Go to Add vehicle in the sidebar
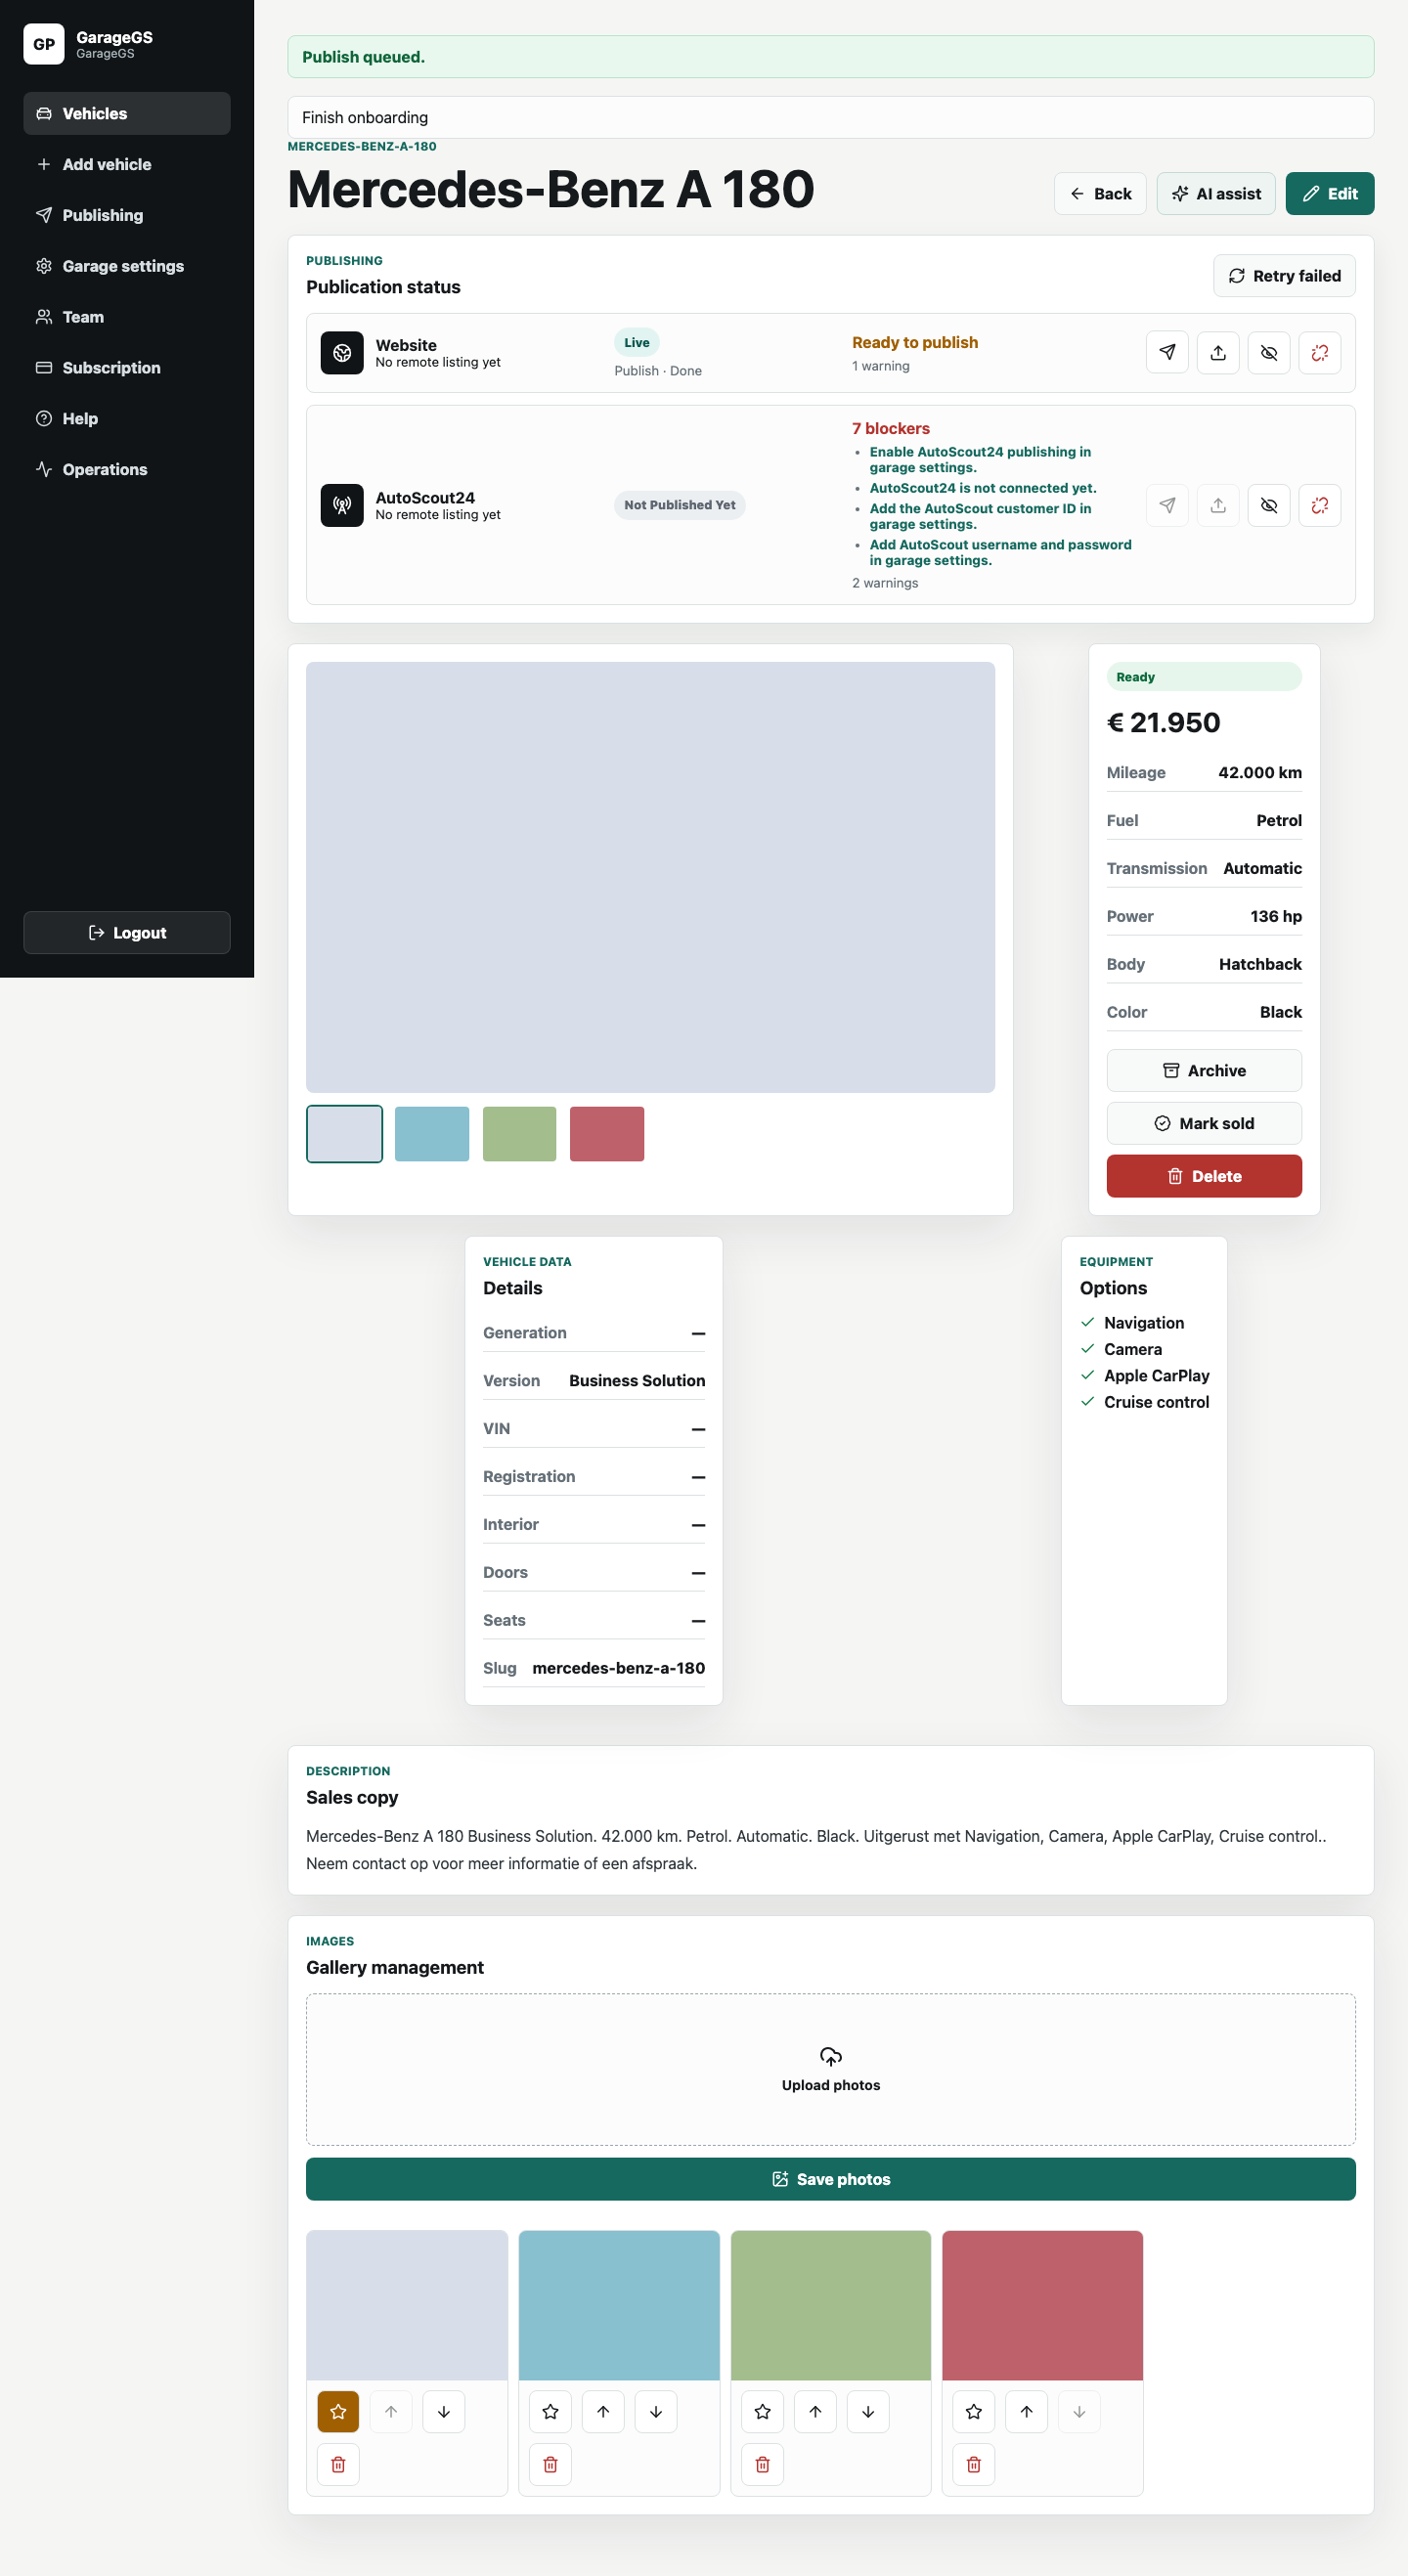This screenshot has width=1408, height=2576. coord(127,164)
